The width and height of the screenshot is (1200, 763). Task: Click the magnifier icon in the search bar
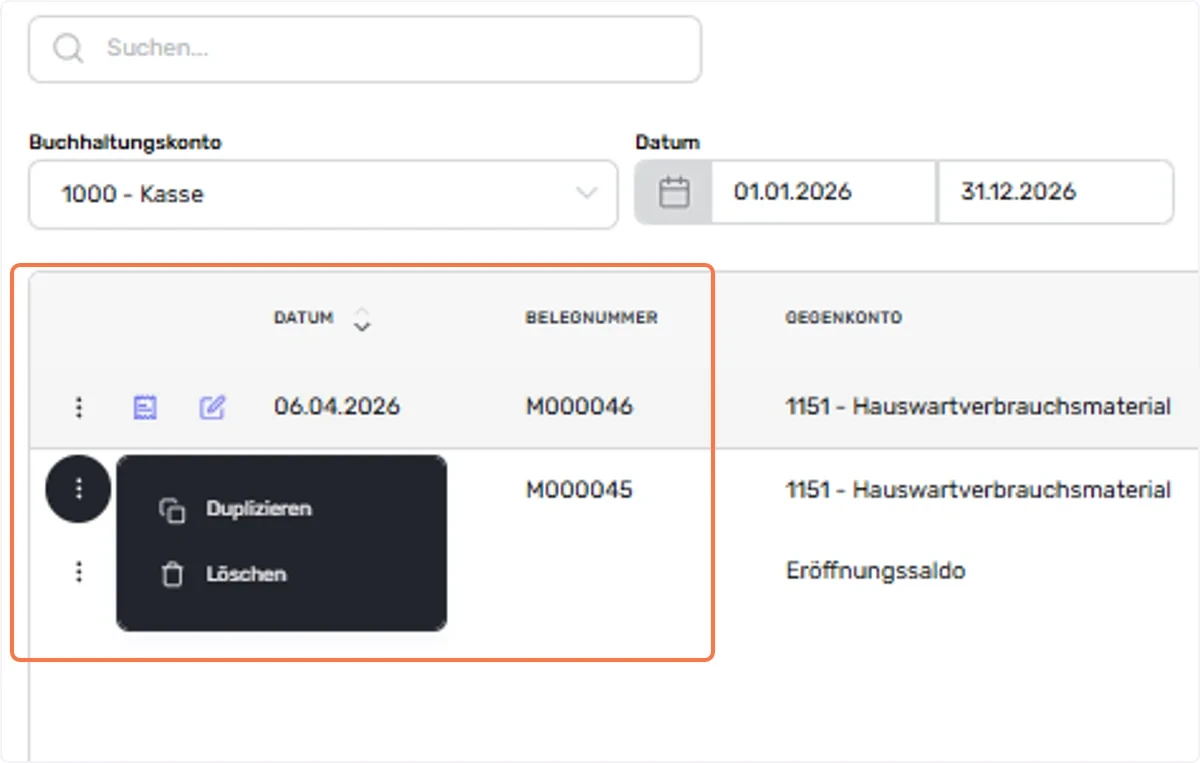point(68,48)
